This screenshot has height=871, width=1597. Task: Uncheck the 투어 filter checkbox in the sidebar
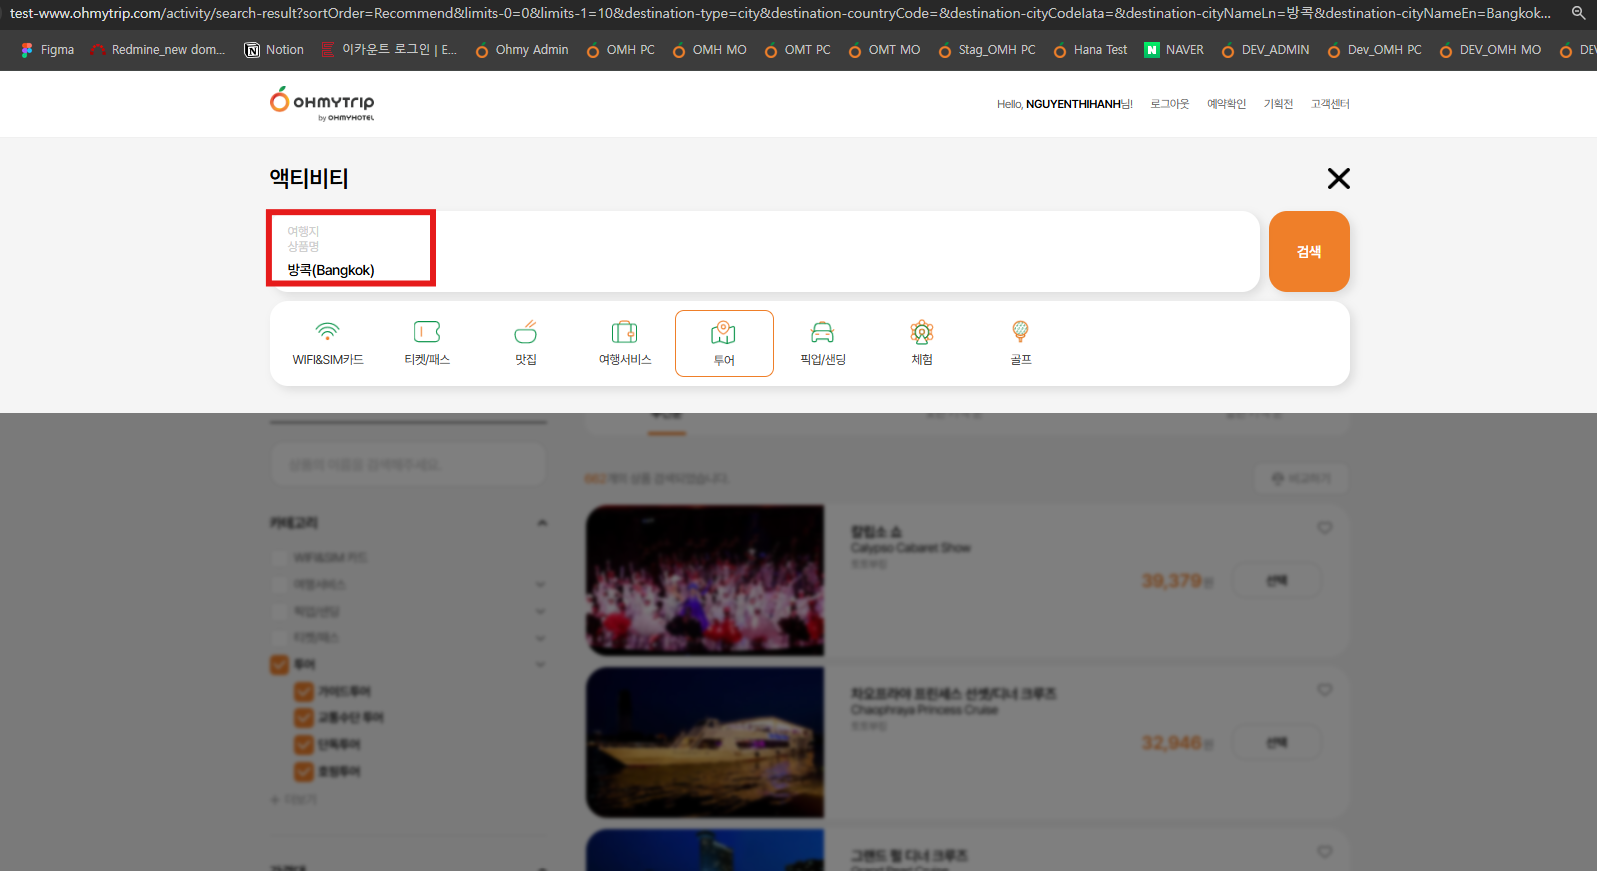coord(280,665)
